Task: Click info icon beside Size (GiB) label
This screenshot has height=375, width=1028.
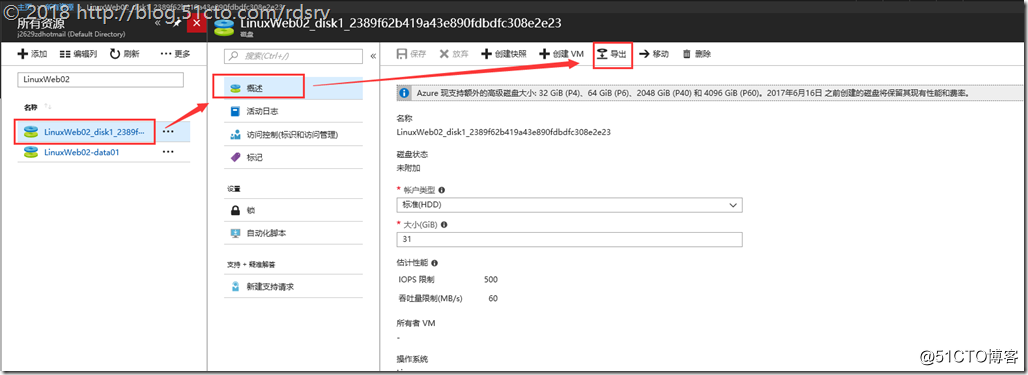Action: coord(445,224)
